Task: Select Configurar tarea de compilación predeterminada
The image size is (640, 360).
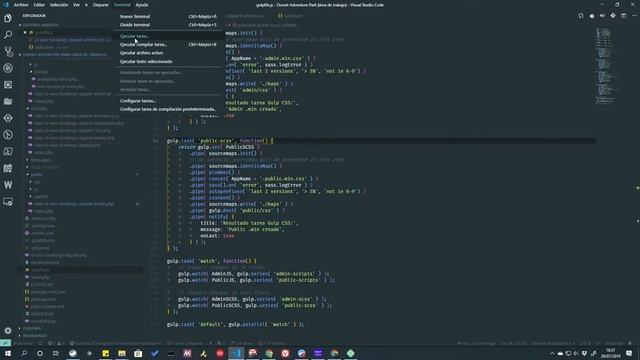Action: (x=168, y=109)
